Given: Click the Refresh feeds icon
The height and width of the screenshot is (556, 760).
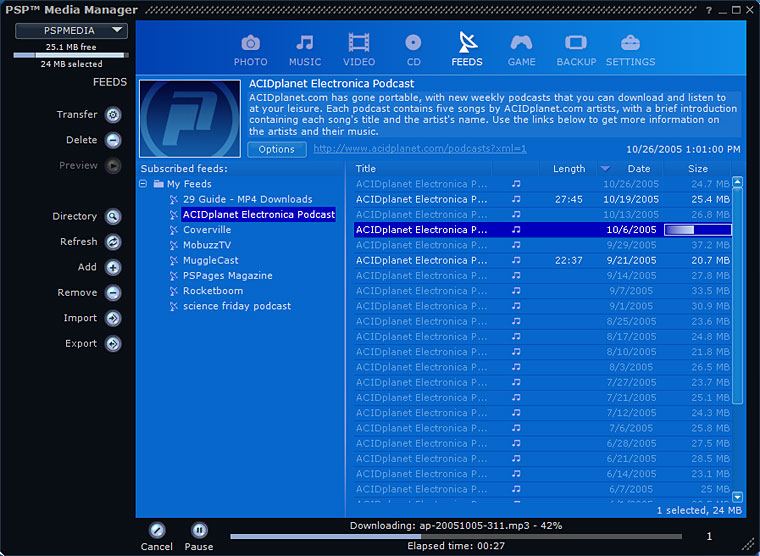Looking at the screenshot, I should [113, 242].
